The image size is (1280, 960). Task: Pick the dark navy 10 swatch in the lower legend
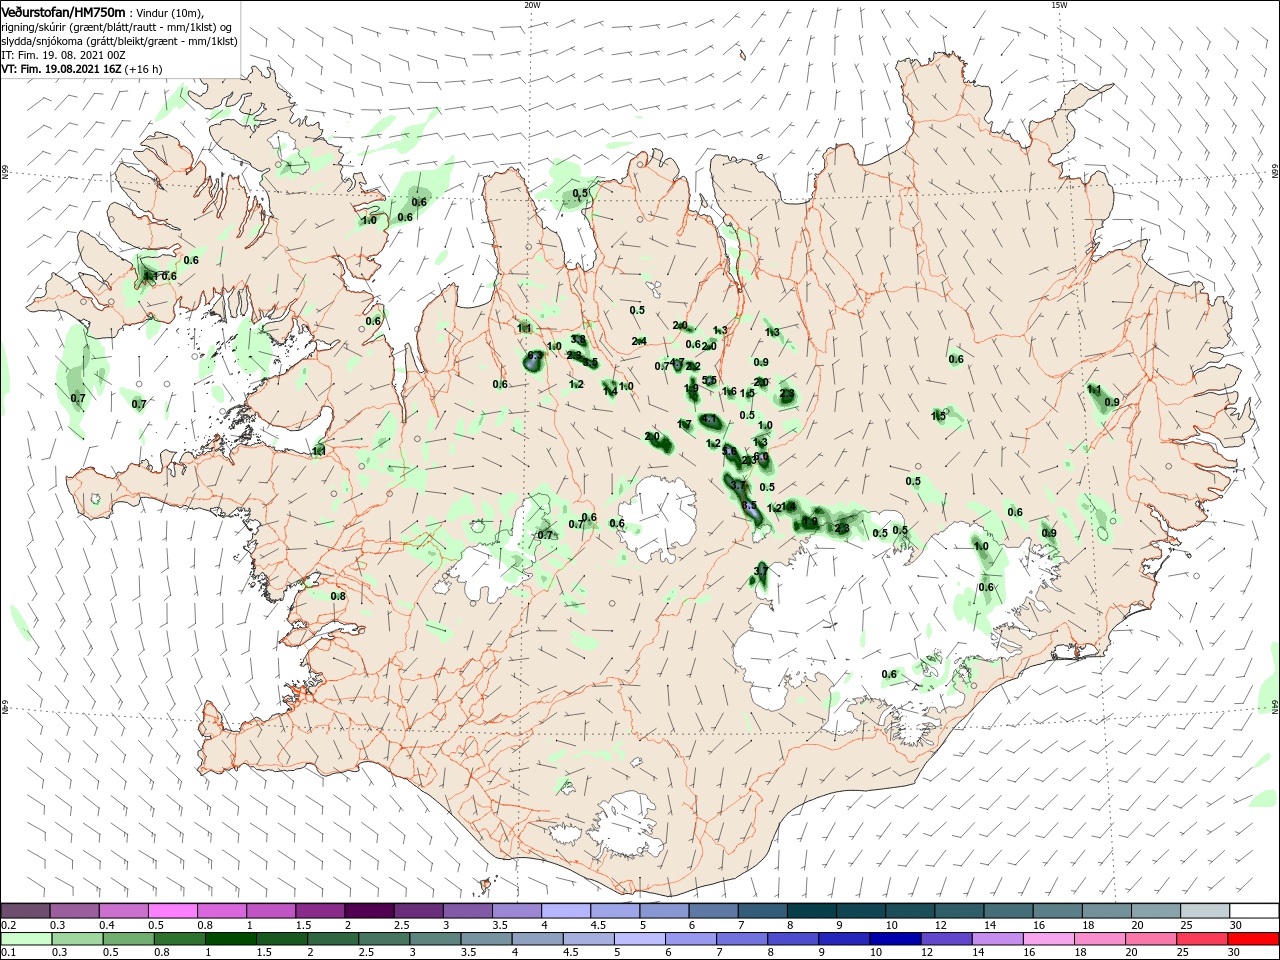tap(895, 938)
